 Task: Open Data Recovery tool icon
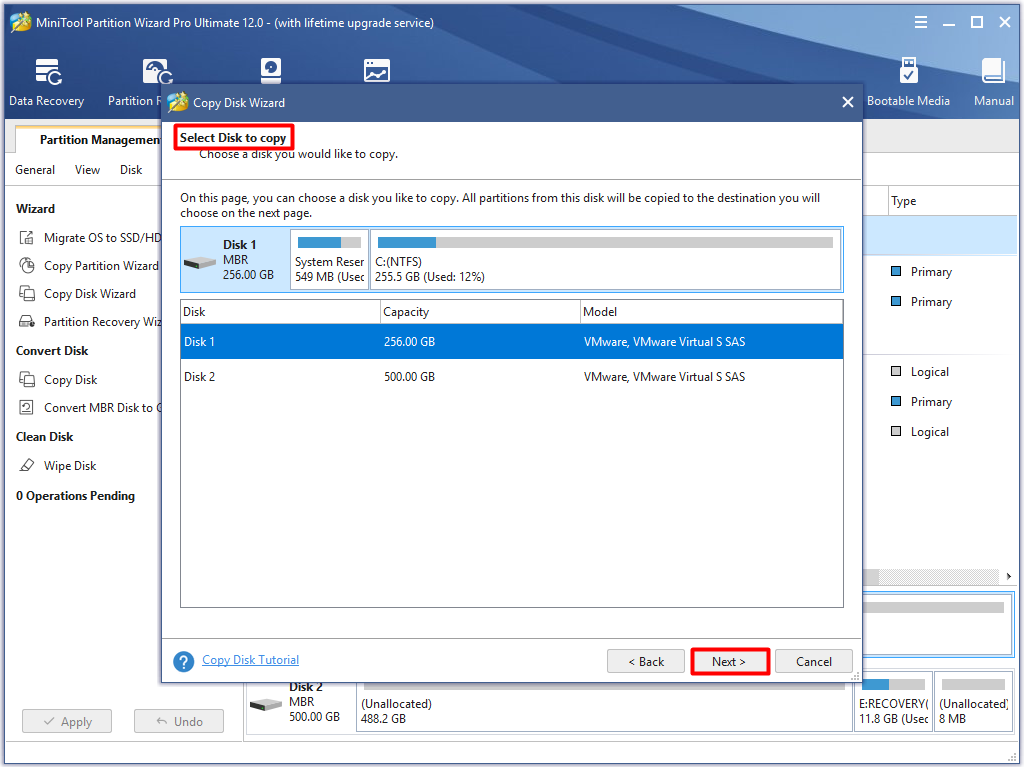coord(48,72)
